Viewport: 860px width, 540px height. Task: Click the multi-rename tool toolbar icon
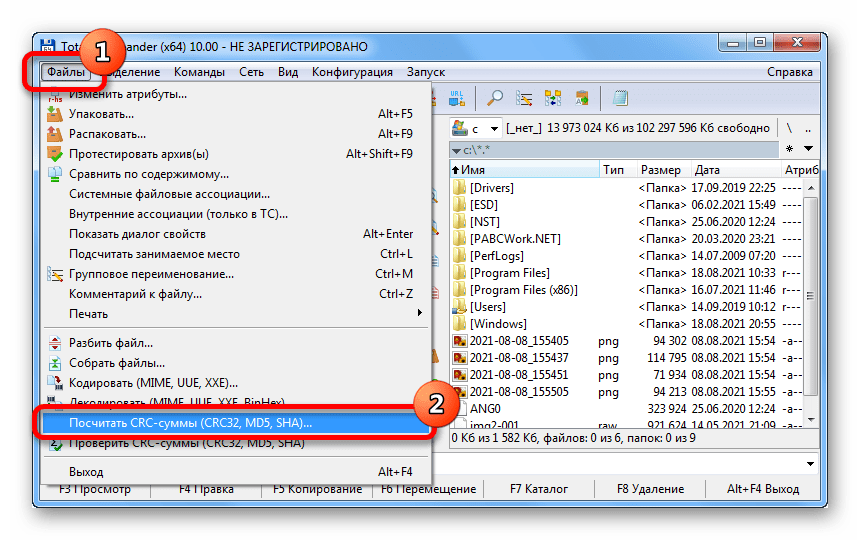pyautogui.click(x=524, y=98)
